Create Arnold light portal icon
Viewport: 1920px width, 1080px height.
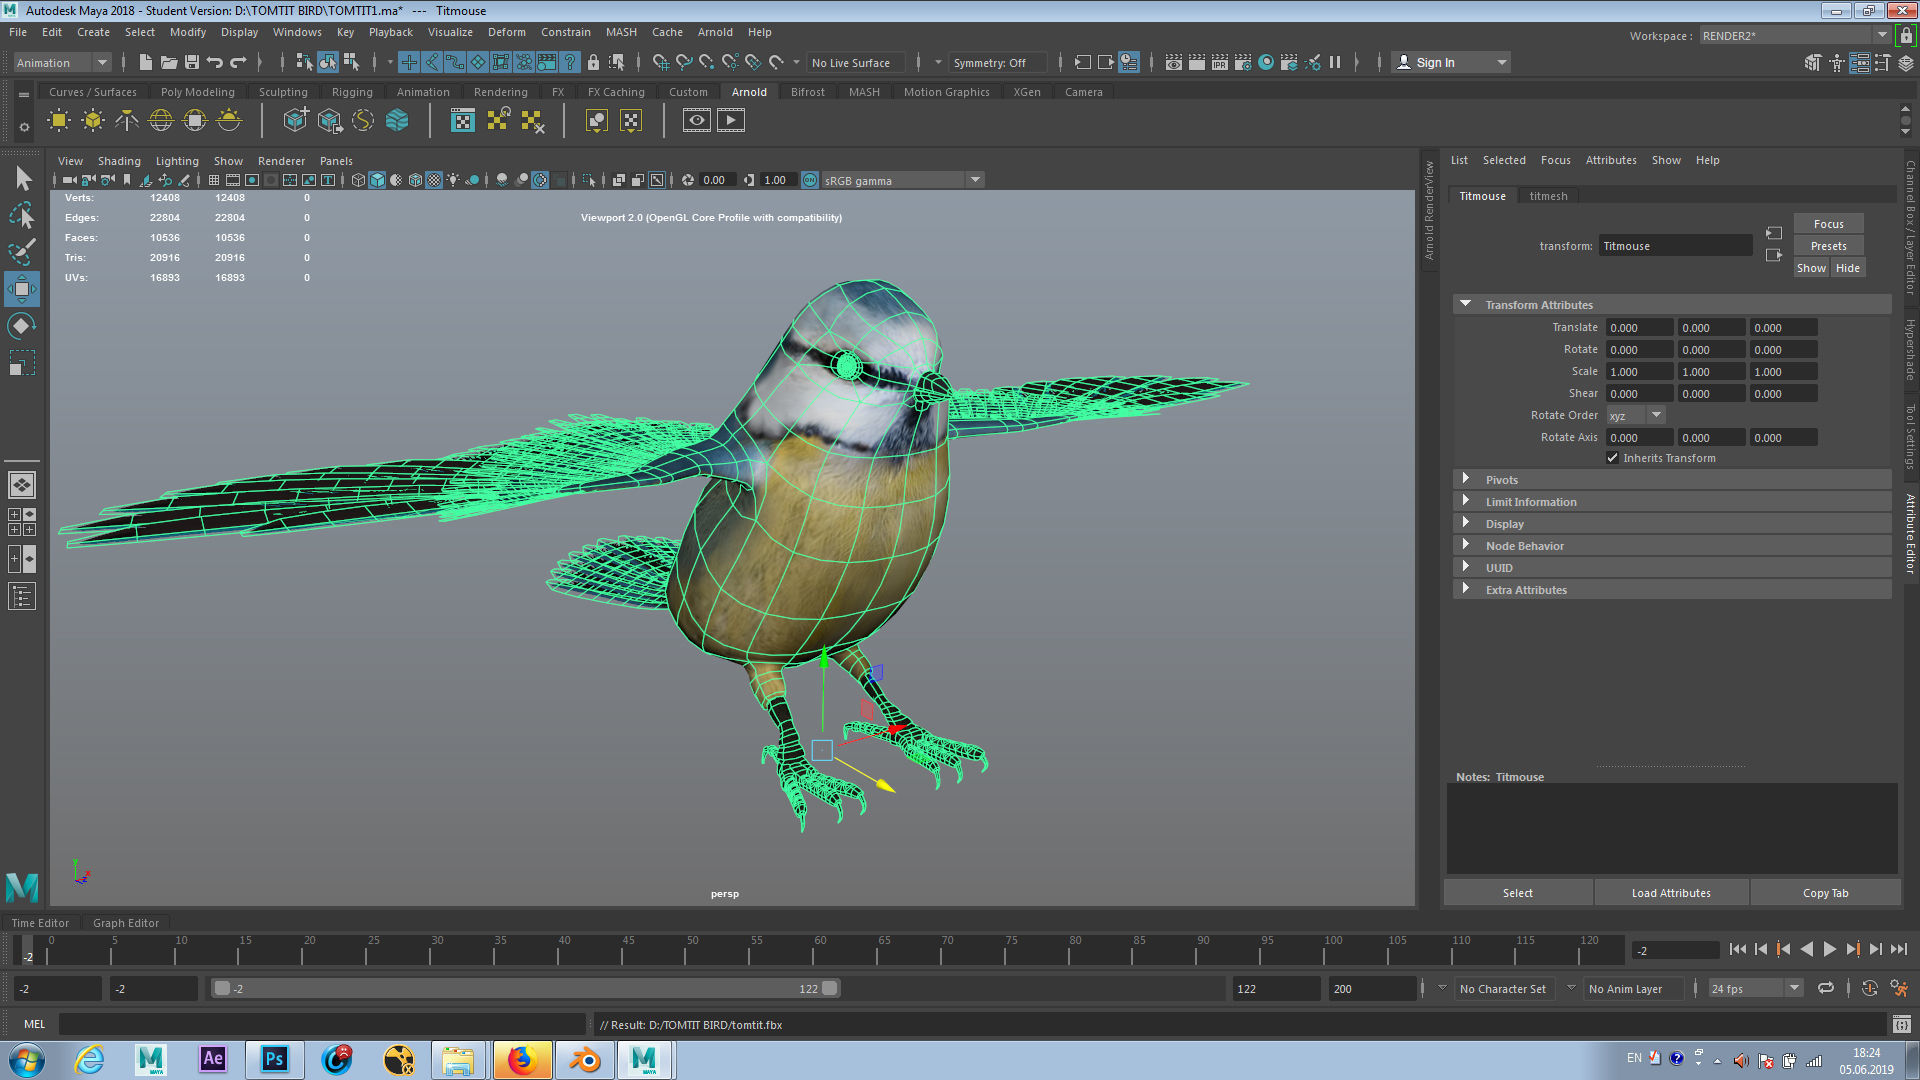195,121
